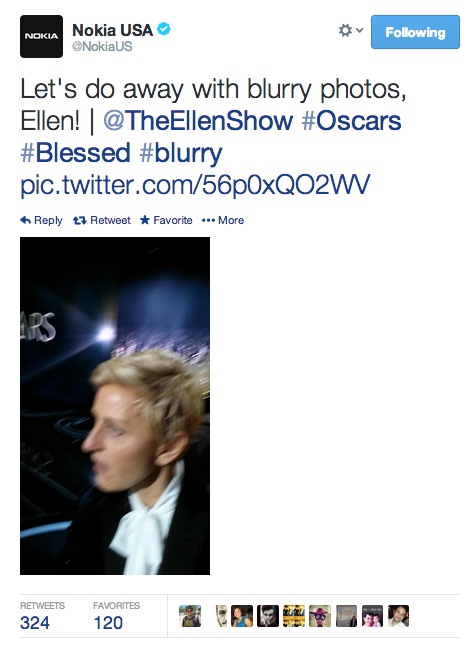Open the @TheEllenShow mention

point(198,121)
